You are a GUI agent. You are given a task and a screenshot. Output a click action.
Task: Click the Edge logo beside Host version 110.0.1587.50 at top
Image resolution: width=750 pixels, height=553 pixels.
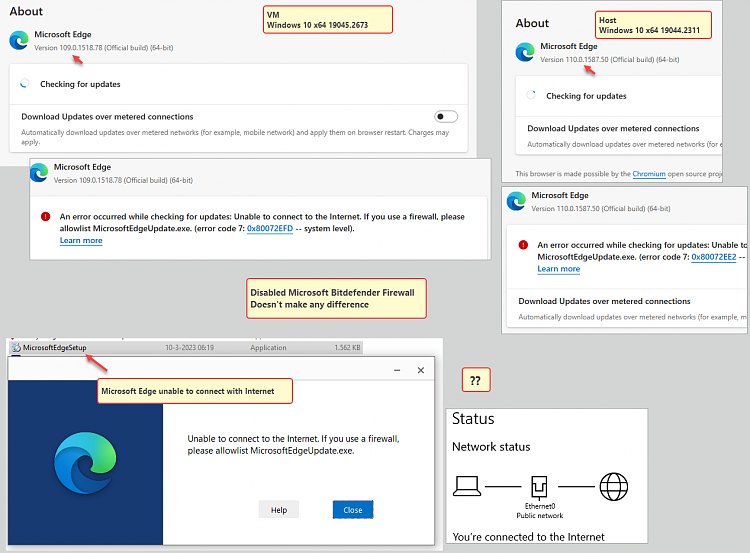(x=525, y=52)
